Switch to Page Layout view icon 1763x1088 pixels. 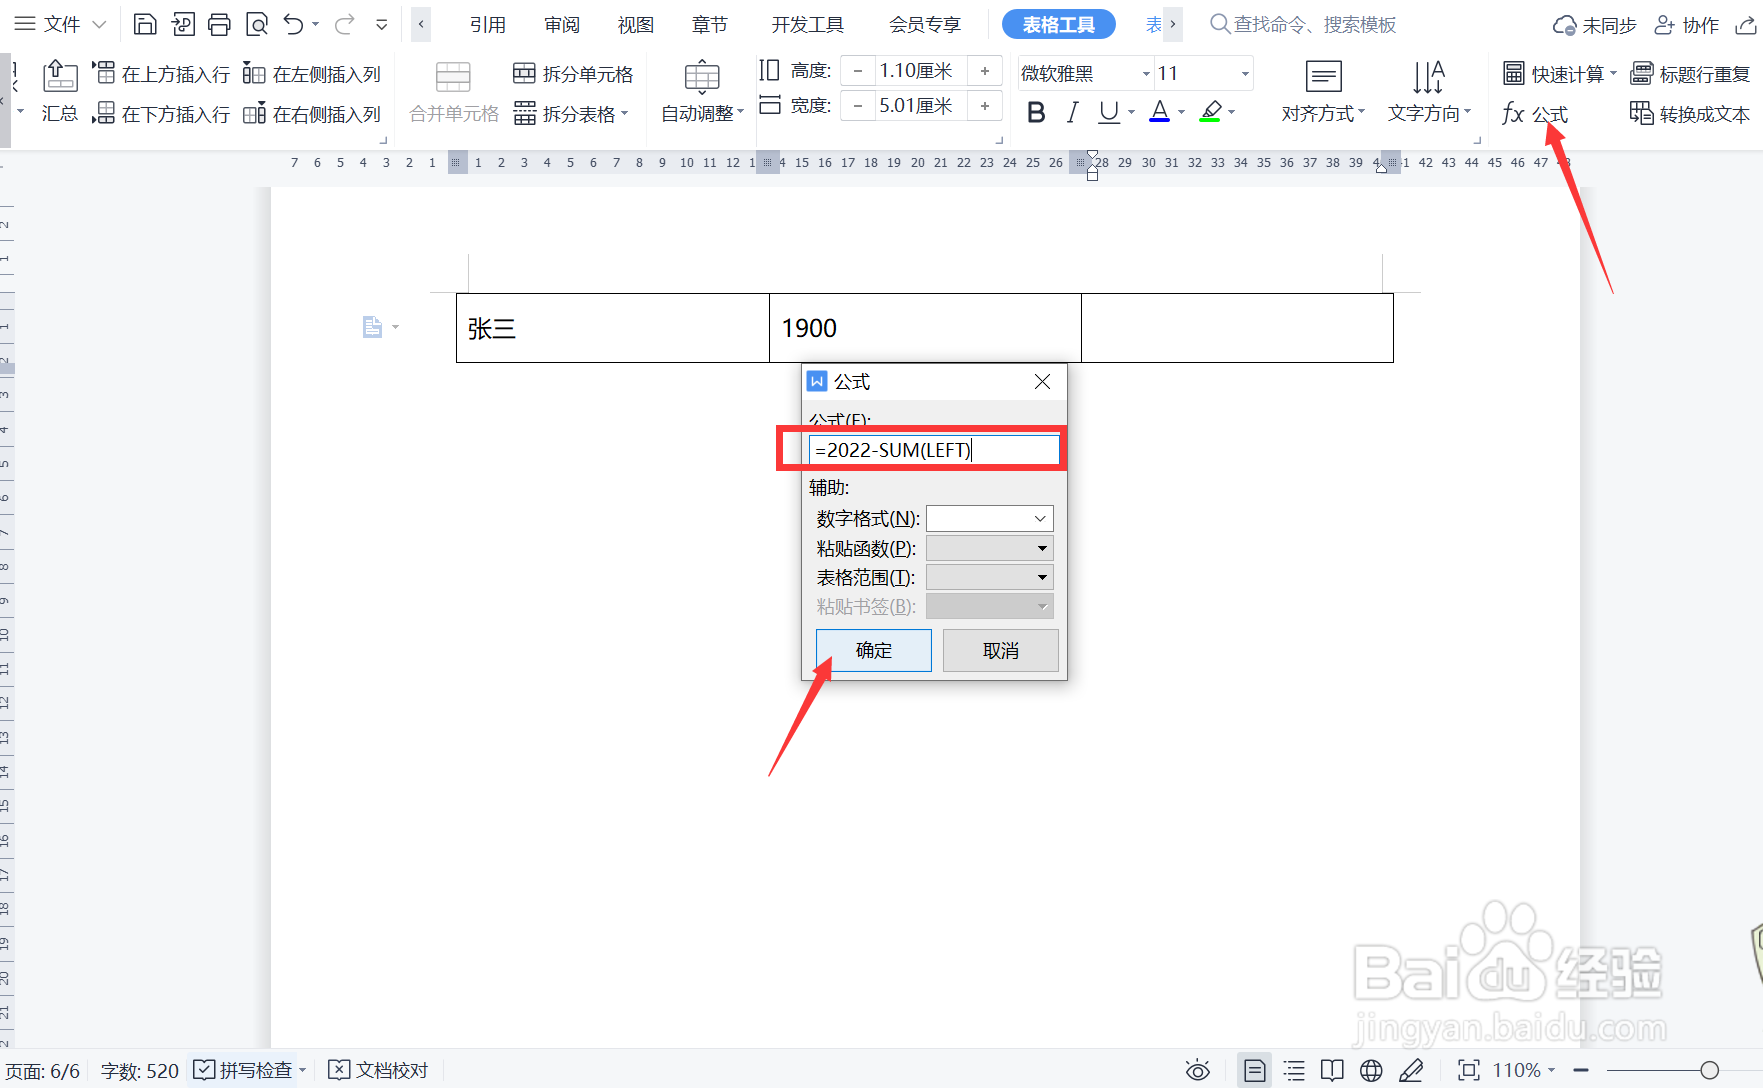click(1254, 1071)
